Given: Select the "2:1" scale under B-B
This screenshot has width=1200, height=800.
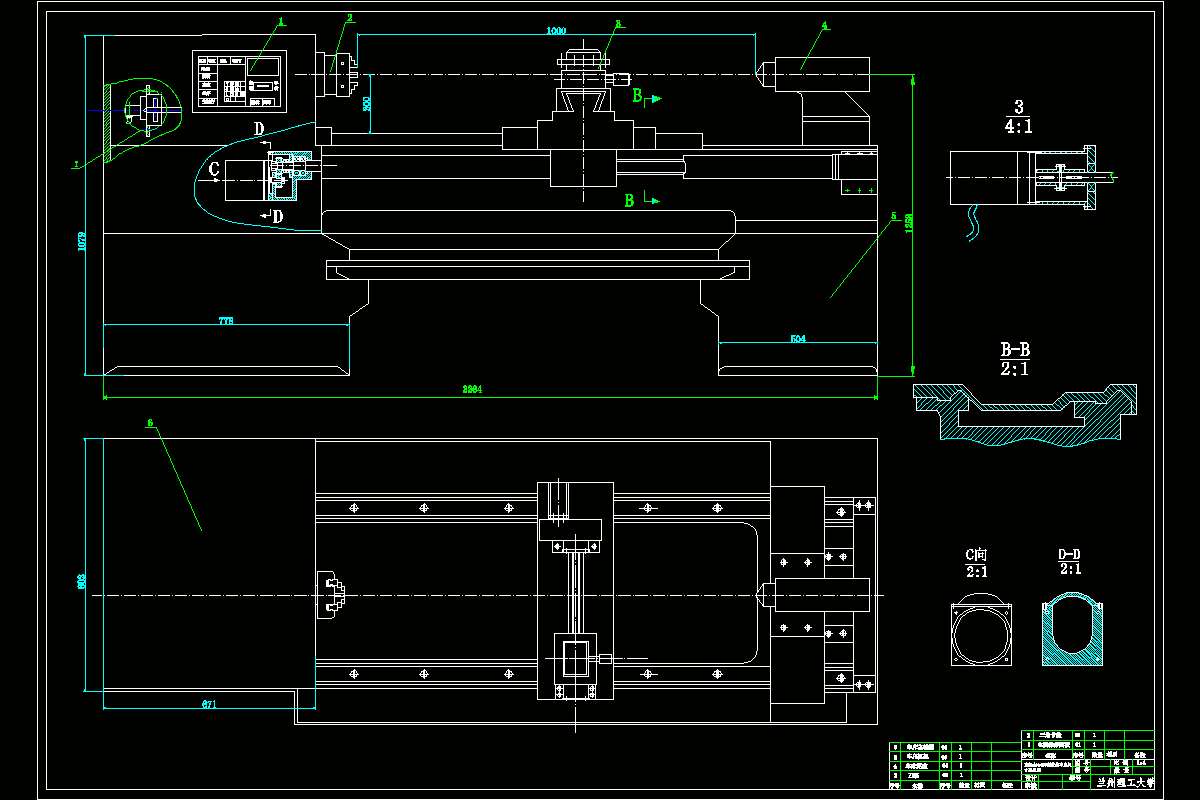Looking at the screenshot, I should click(x=1015, y=369).
